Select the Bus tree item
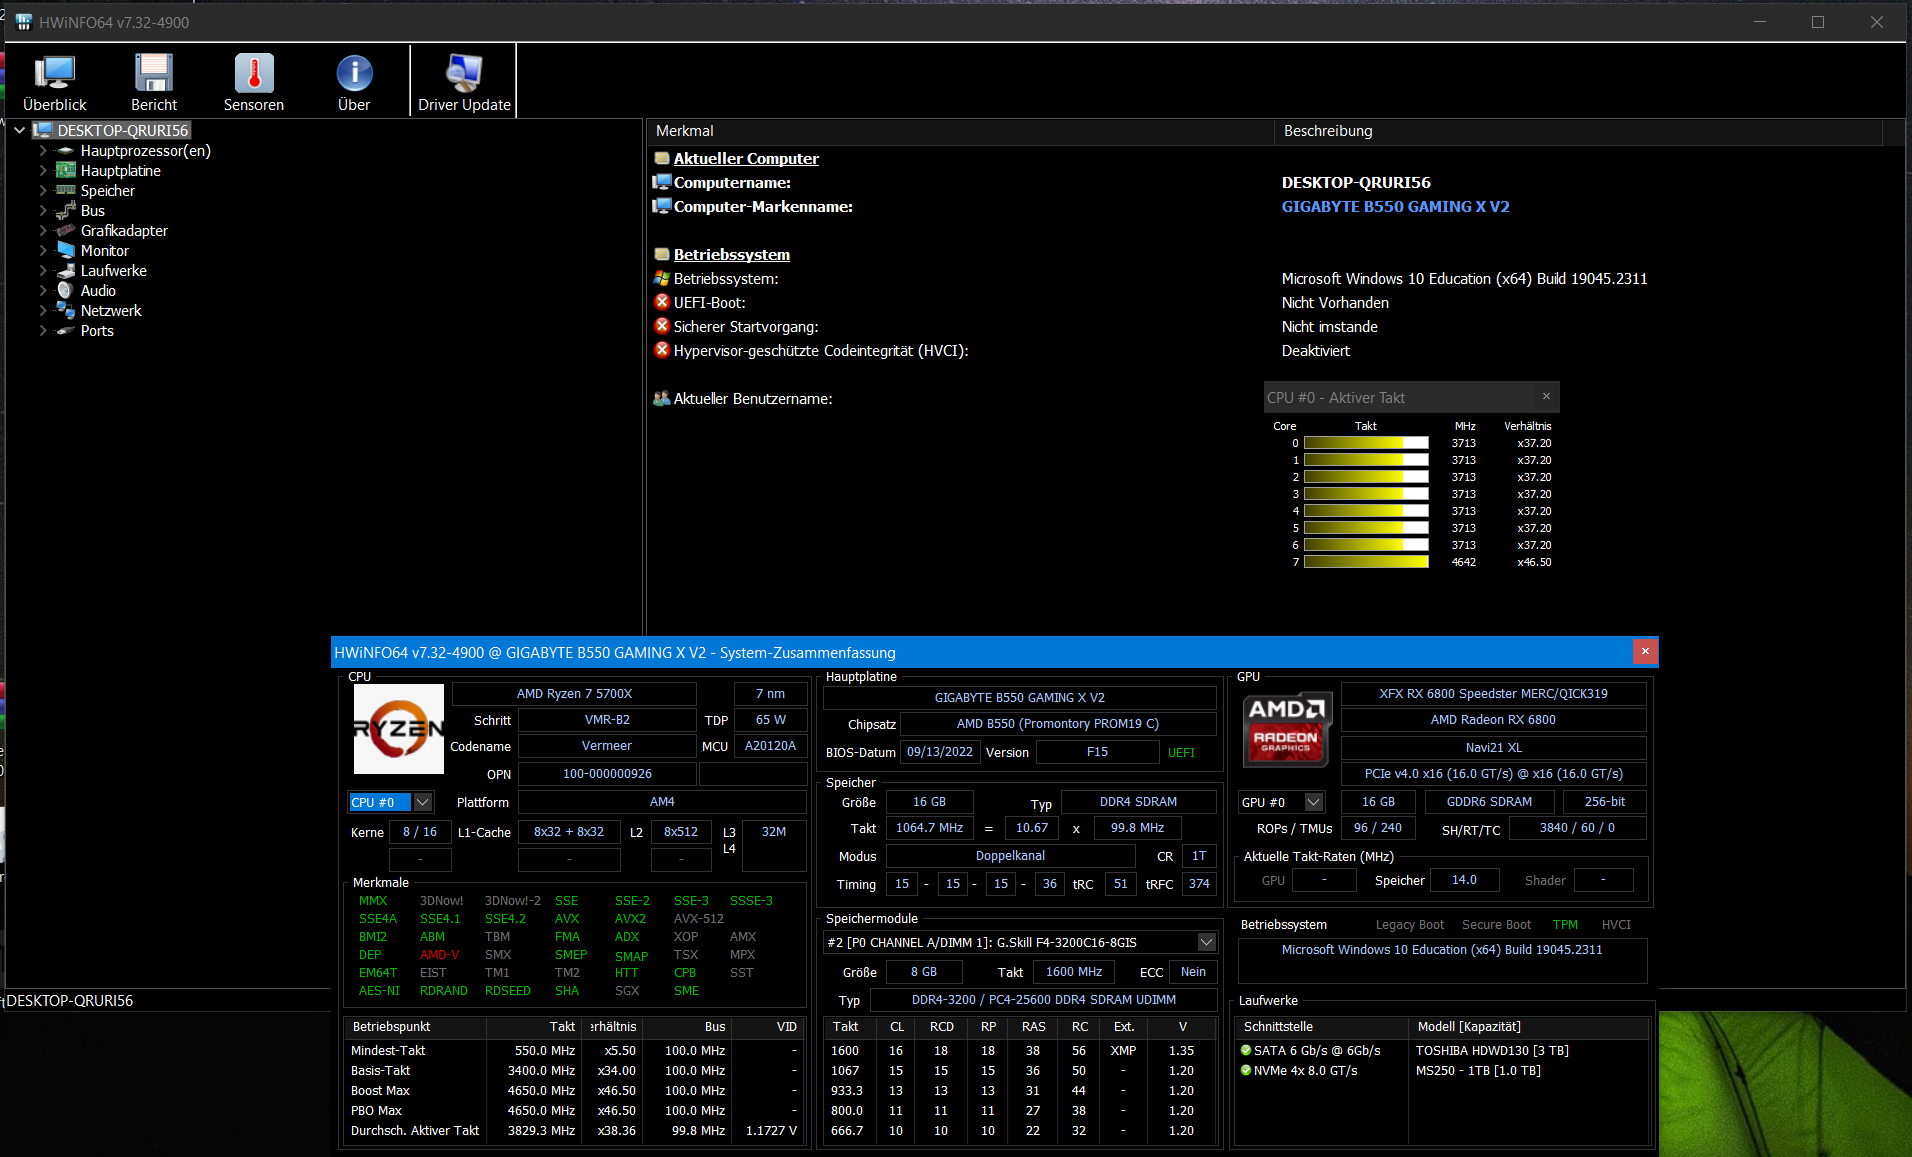Viewport: 1912px width, 1157px height. click(x=93, y=210)
